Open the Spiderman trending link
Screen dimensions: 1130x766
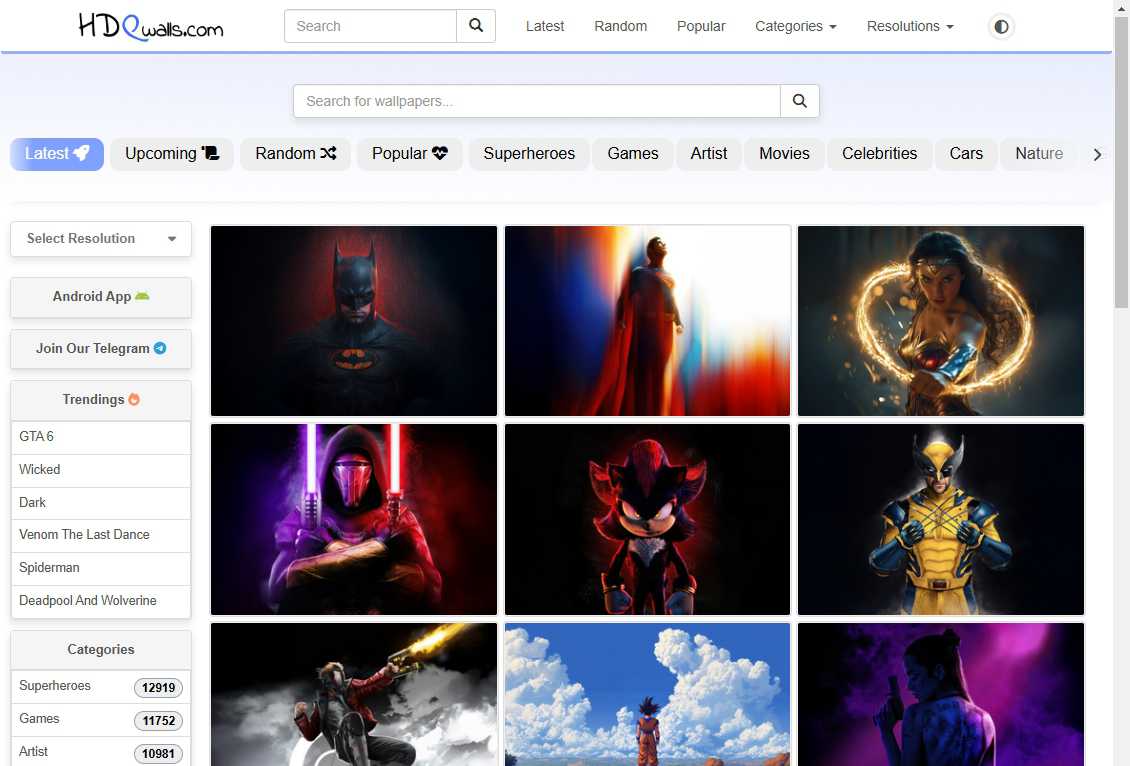click(x=101, y=569)
